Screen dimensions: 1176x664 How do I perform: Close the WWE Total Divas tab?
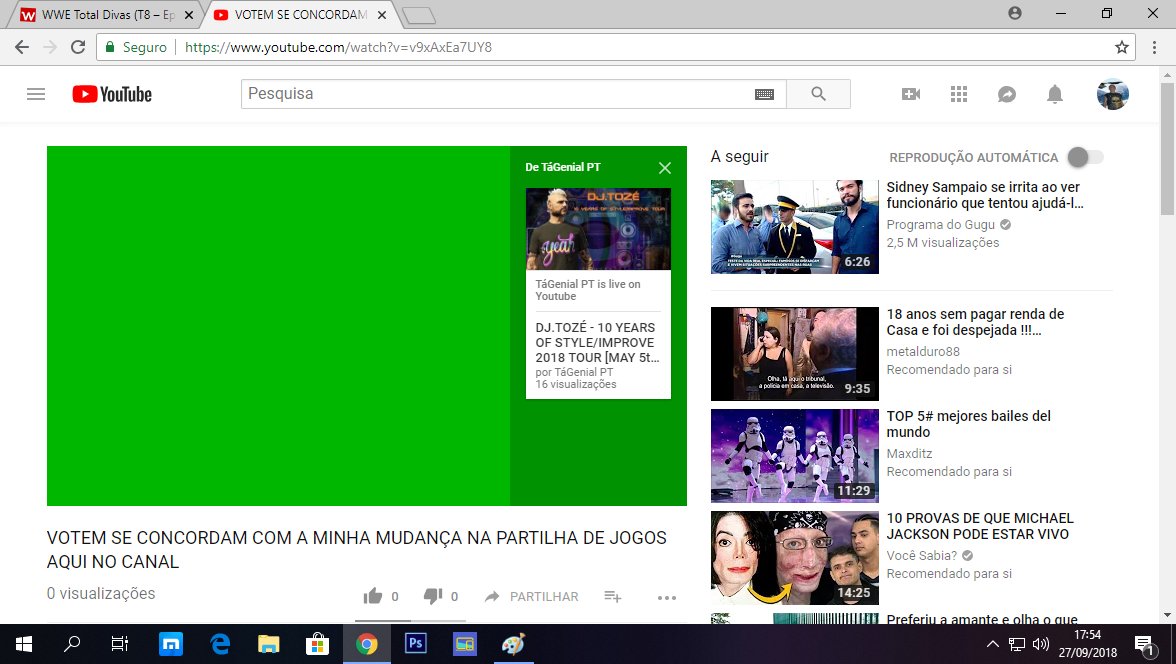coord(189,15)
